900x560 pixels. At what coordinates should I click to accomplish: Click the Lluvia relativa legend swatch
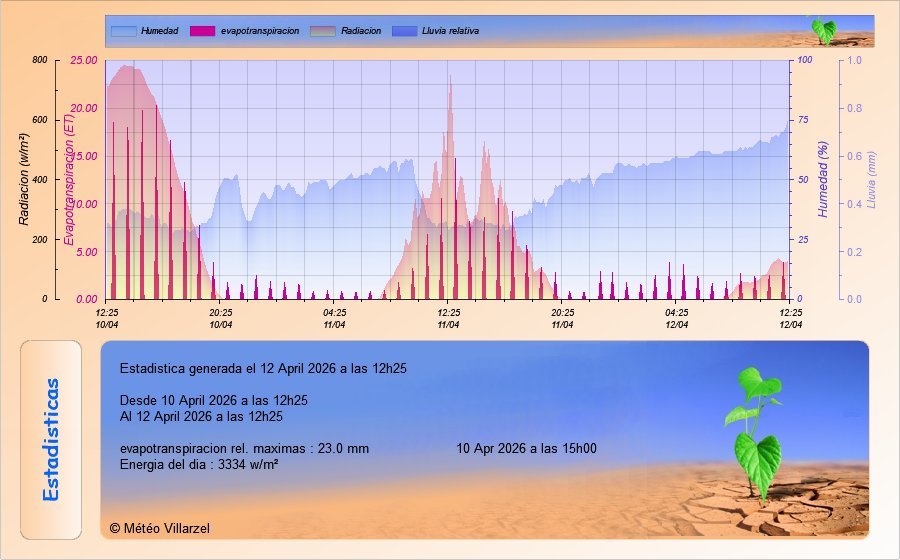[404, 31]
